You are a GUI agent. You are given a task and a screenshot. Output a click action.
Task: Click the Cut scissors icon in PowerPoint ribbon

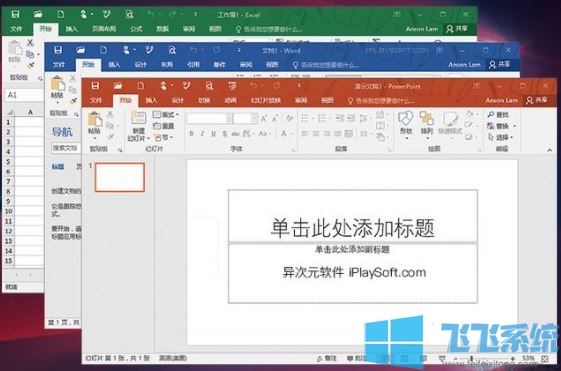click(x=110, y=114)
